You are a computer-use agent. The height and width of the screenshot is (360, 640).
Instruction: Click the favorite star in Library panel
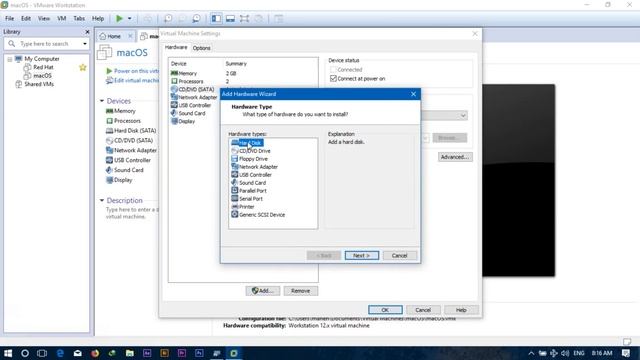[x=83, y=67]
